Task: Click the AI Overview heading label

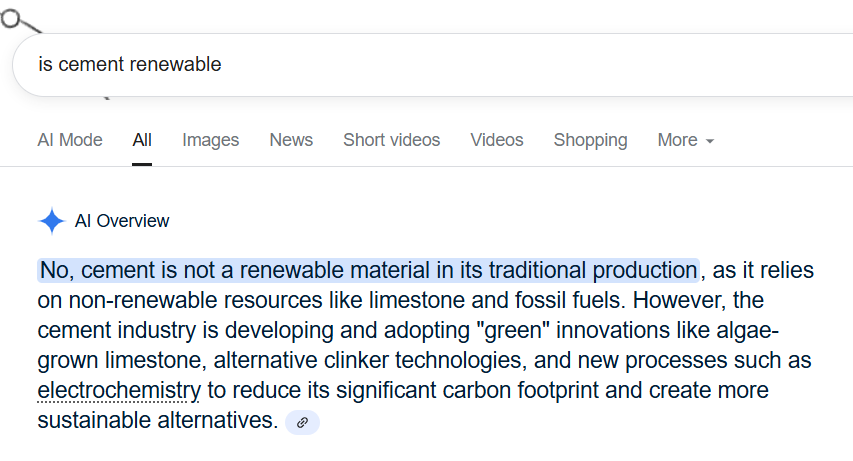Action: tap(122, 221)
